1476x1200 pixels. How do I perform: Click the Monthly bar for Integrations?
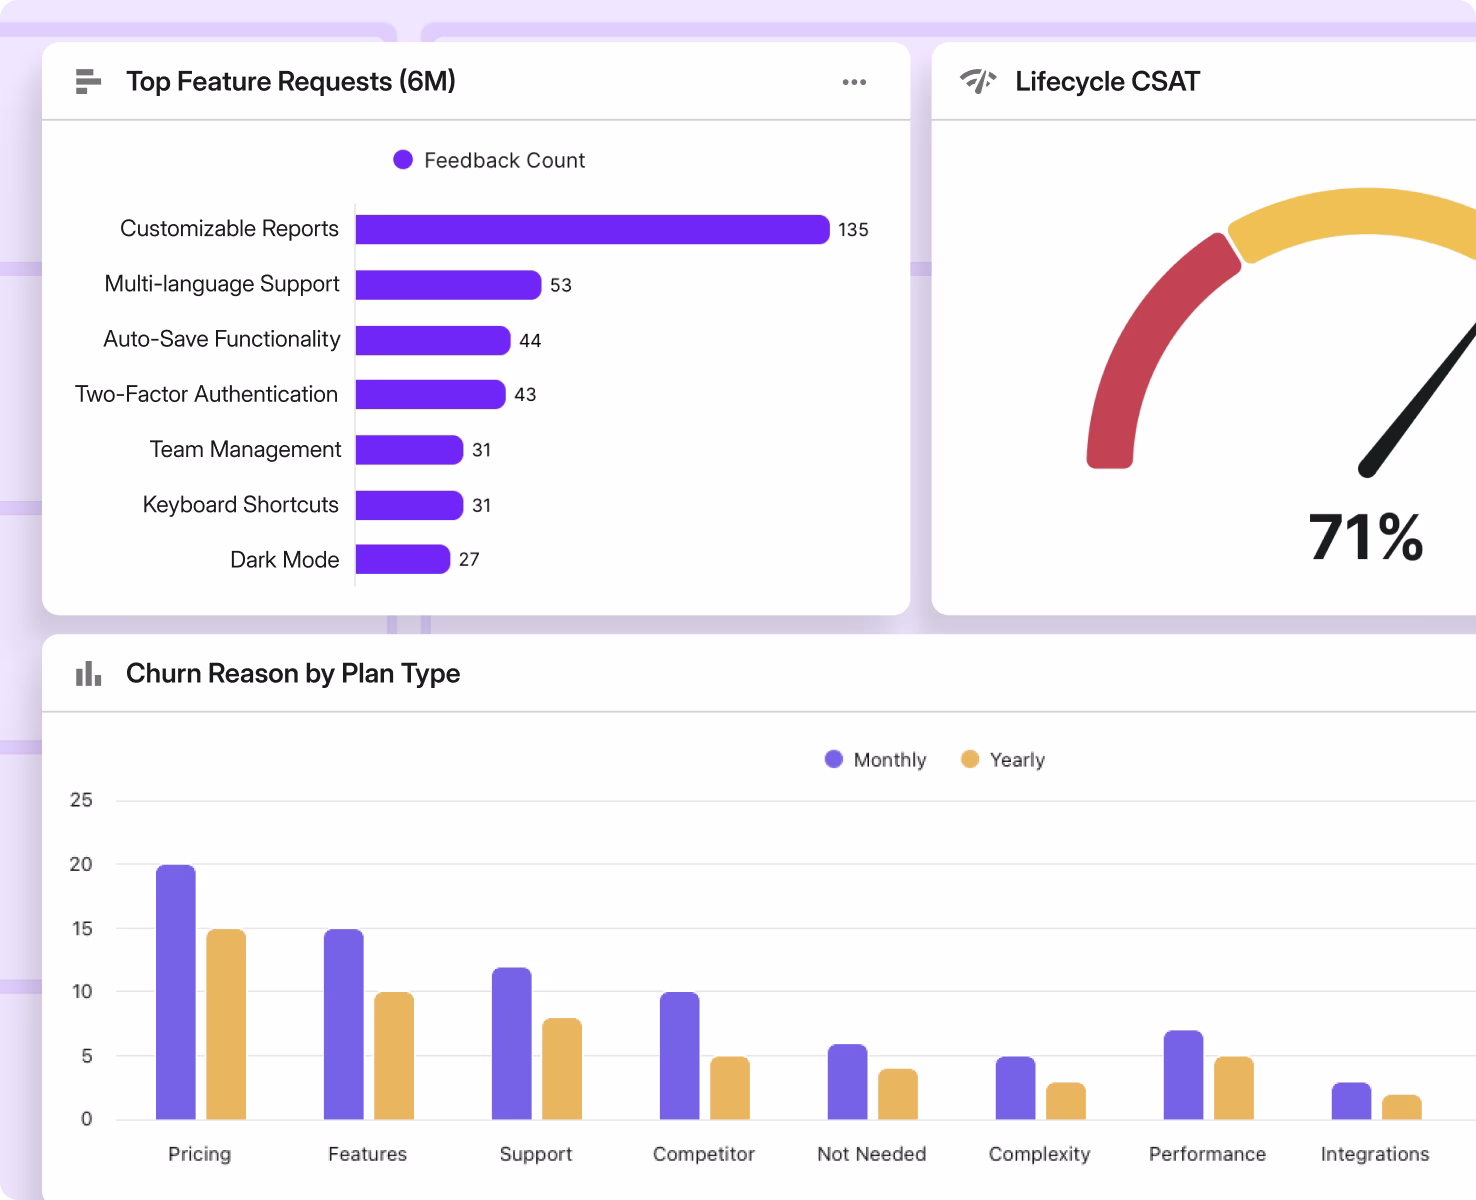(x=1352, y=1101)
